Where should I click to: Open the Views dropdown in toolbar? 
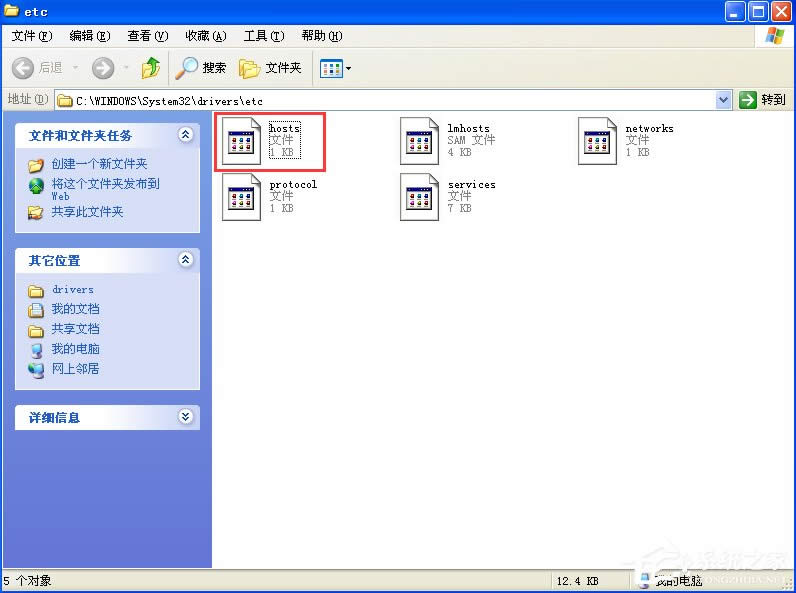coord(335,68)
